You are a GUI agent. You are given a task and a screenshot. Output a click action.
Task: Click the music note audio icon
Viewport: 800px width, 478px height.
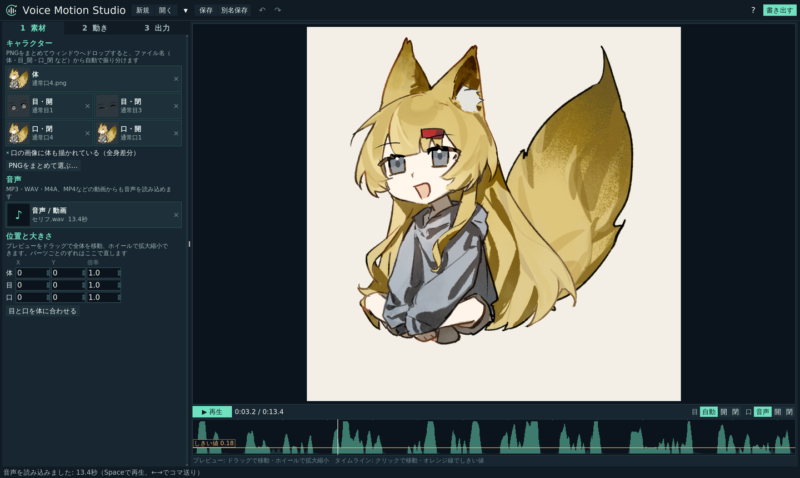(x=18, y=215)
